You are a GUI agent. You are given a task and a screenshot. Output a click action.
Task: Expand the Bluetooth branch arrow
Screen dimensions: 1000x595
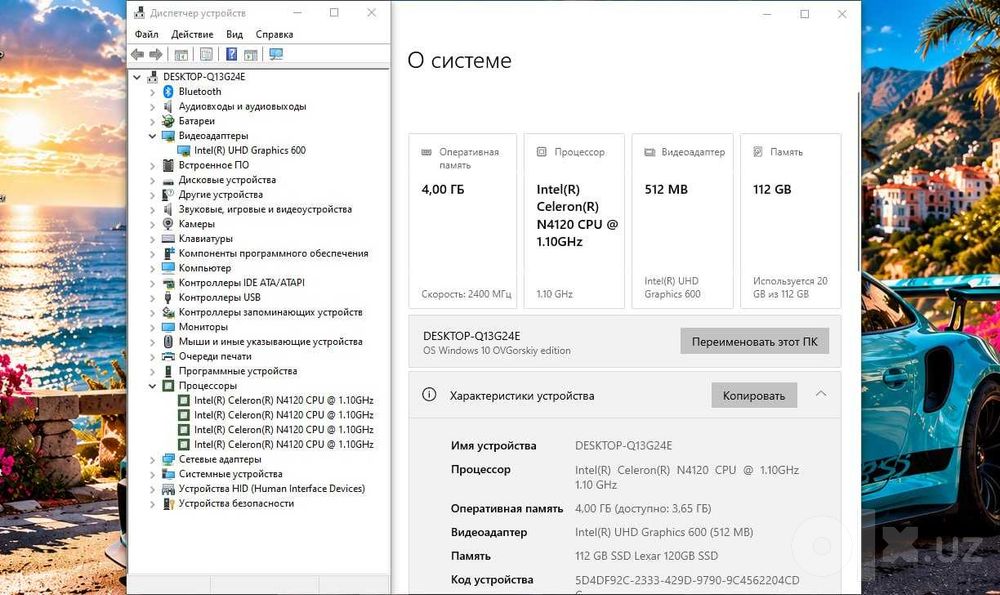pyautogui.click(x=152, y=92)
